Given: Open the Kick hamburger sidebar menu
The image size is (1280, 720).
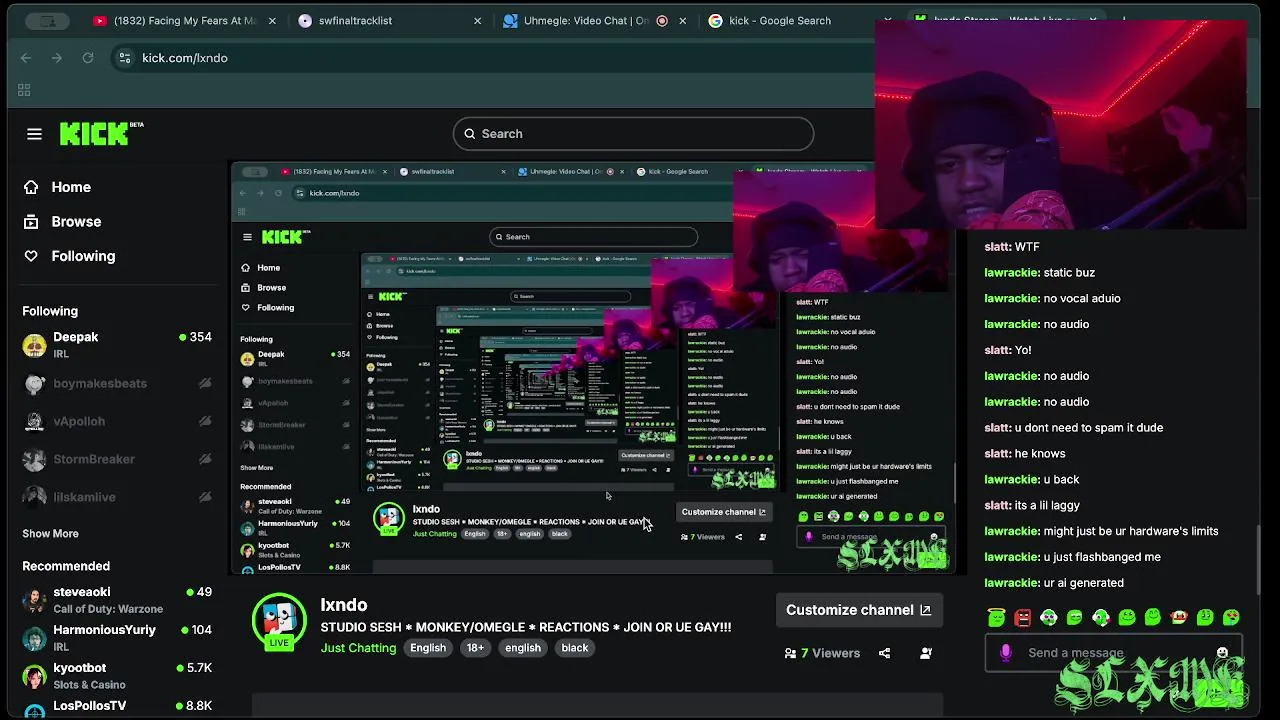Looking at the screenshot, I should (34, 134).
